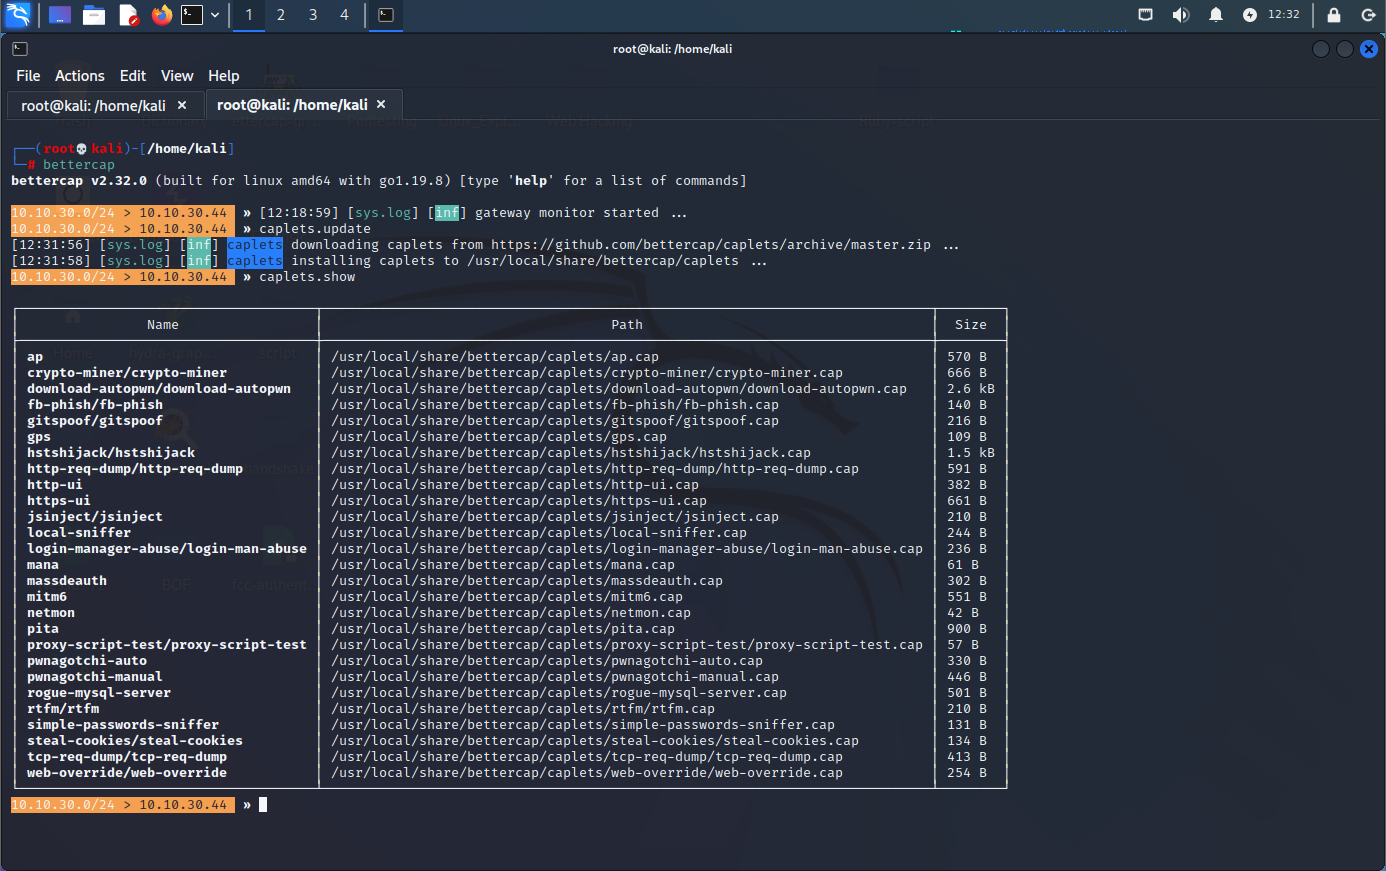Select the terminal window taskbar button
The image size is (1386, 871).
(x=386, y=15)
